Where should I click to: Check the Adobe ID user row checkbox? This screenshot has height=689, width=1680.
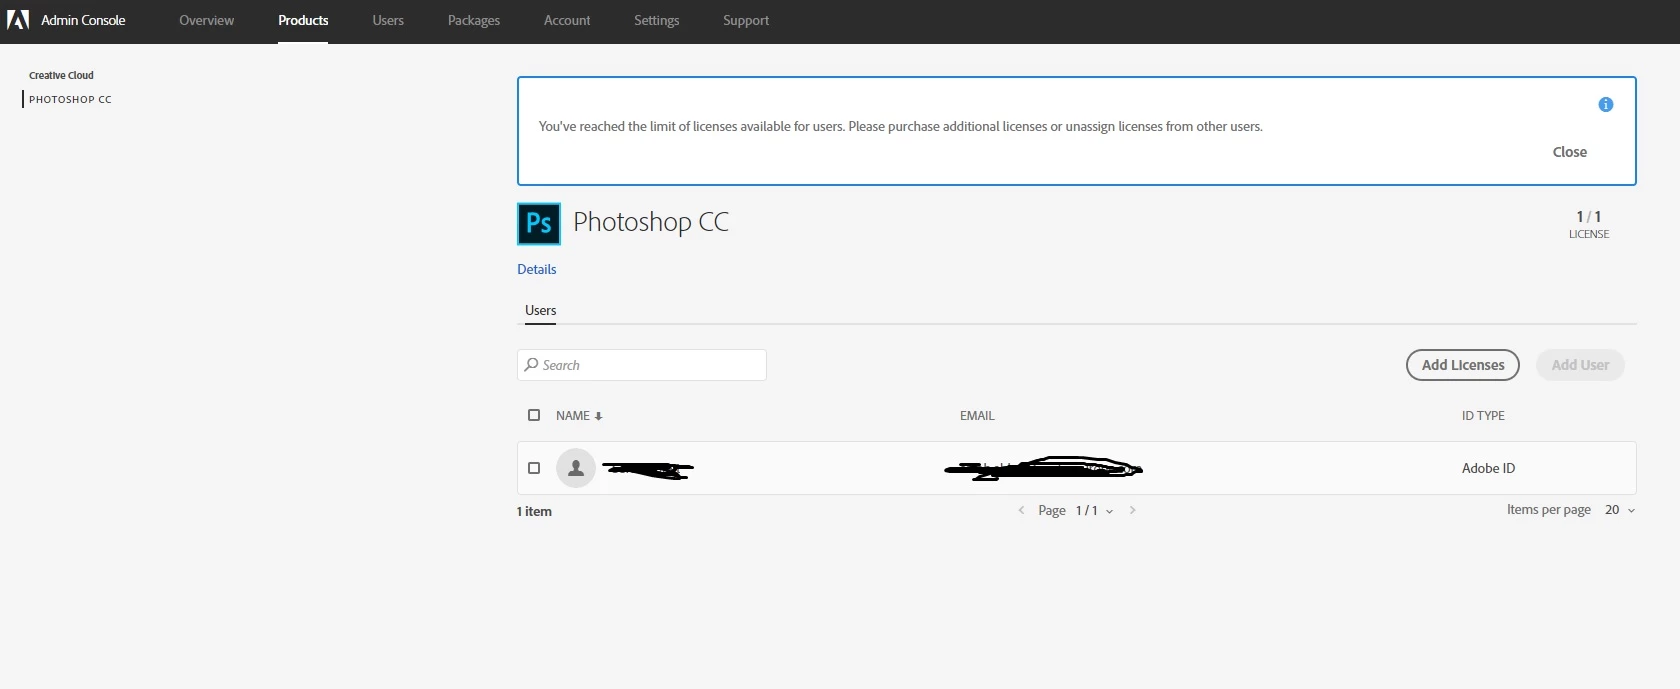534,468
